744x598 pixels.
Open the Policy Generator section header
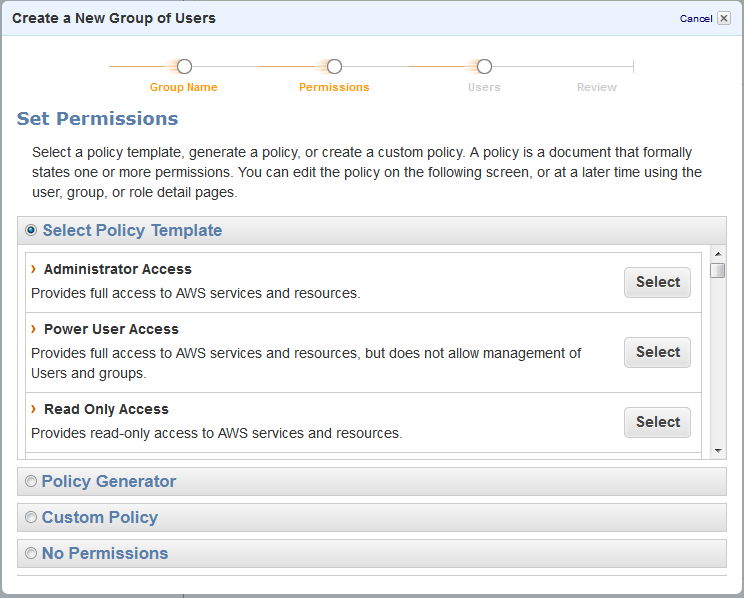(109, 481)
